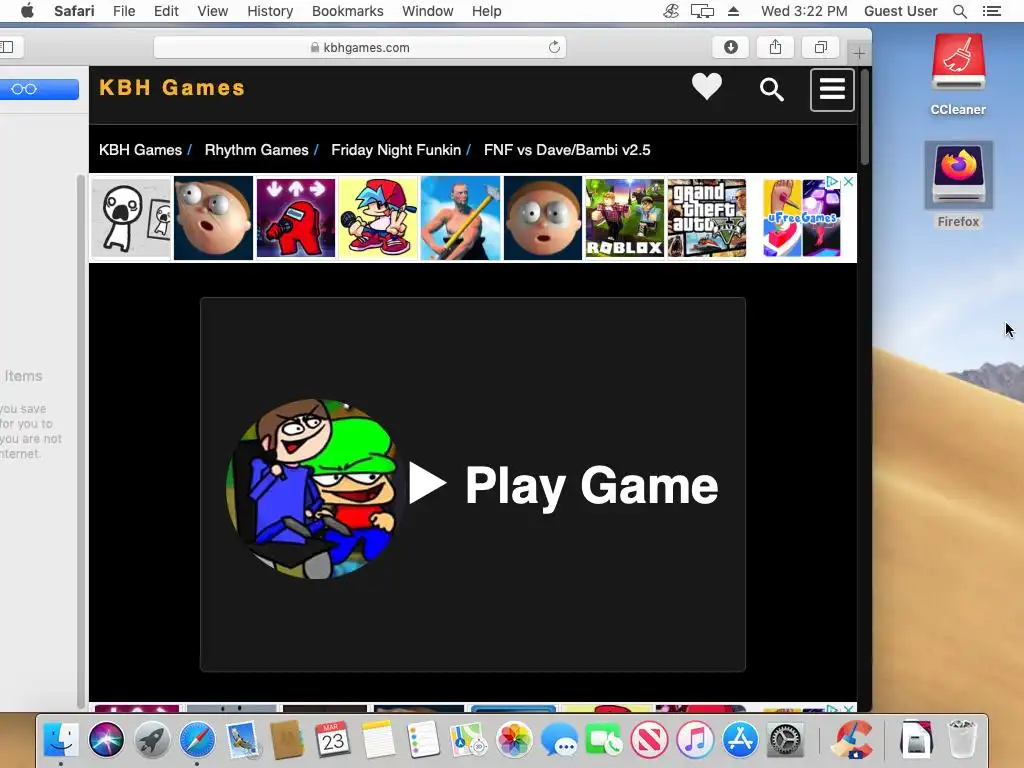Viewport: 1024px width, 768px height.
Task: Open the Safari menu in menu bar
Action: point(74,11)
